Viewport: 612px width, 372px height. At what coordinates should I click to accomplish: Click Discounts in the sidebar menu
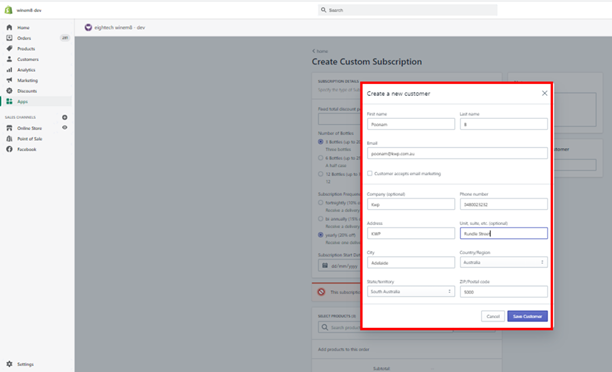point(27,91)
